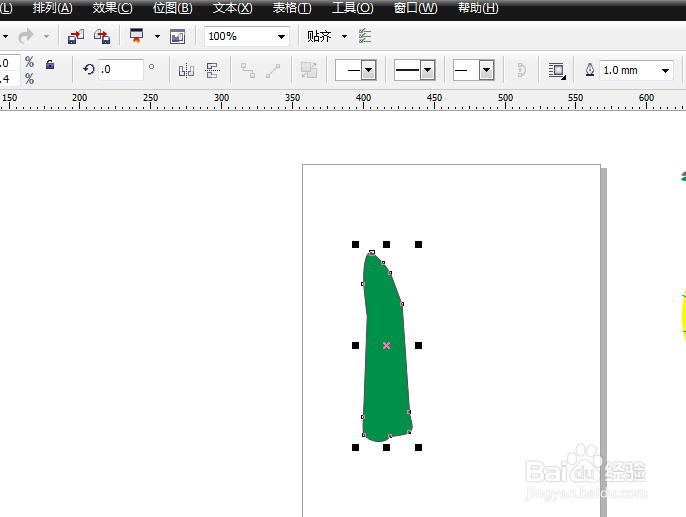This screenshot has height=517, width=686.
Task: Open the 文本(X) menu
Action: coord(233,8)
